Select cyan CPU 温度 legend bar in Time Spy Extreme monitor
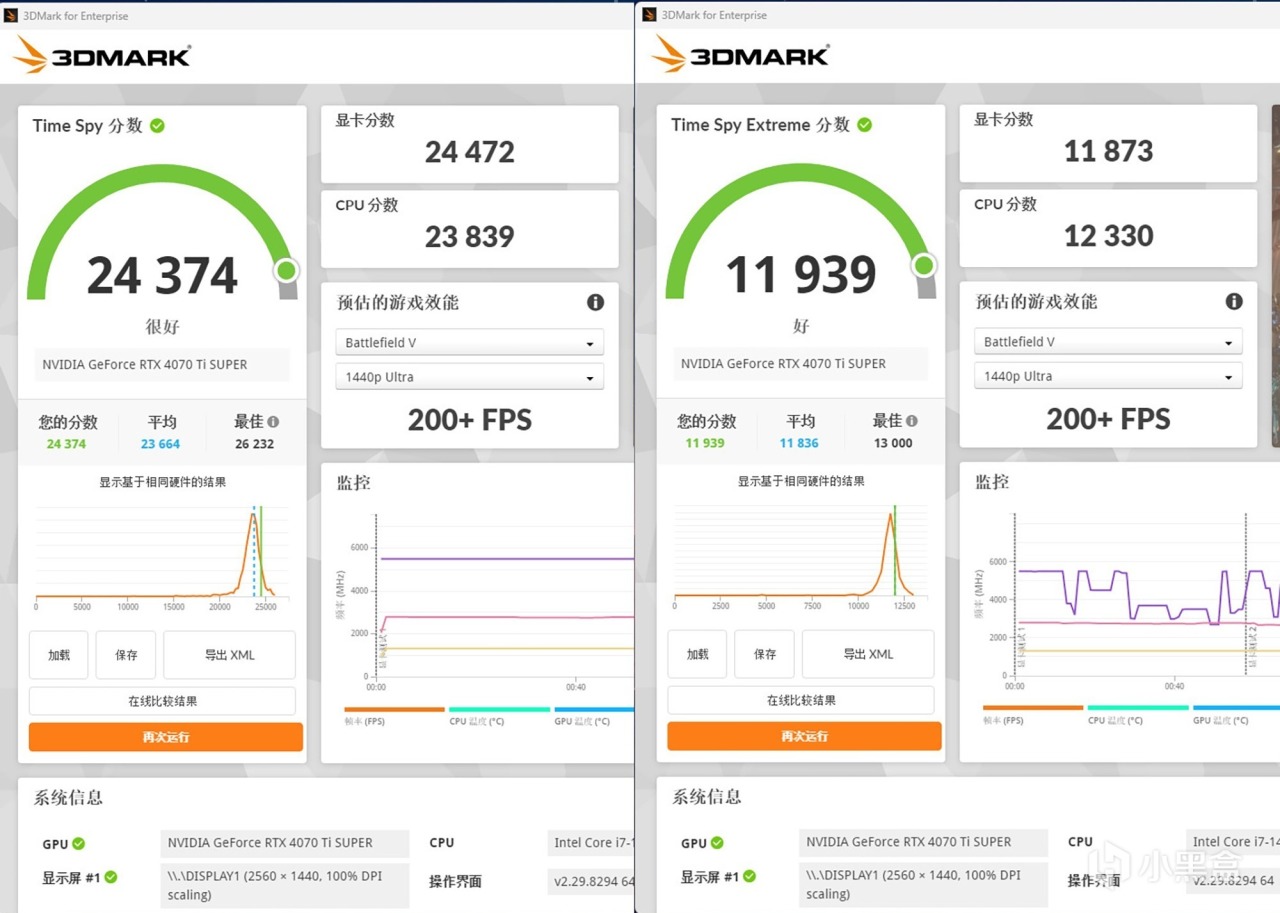 point(1138,708)
